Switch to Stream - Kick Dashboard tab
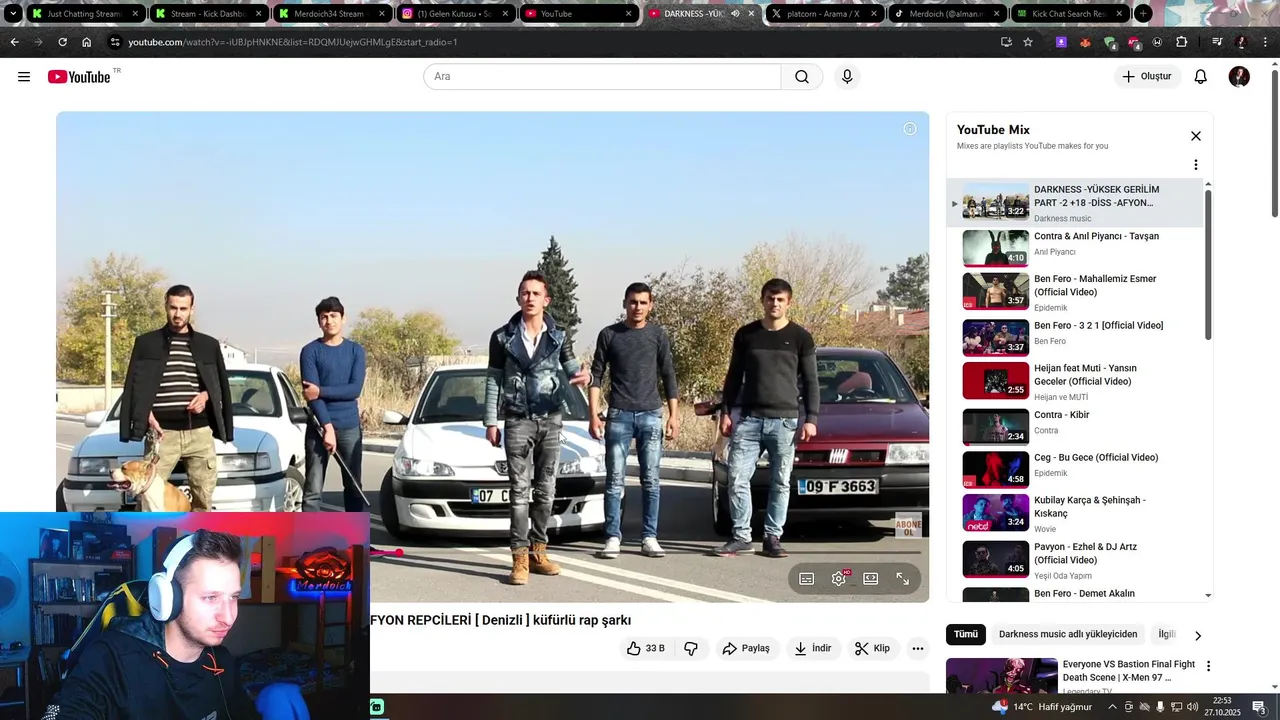Viewport: 1280px width, 720px height. pyautogui.click(x=208, y=14)
